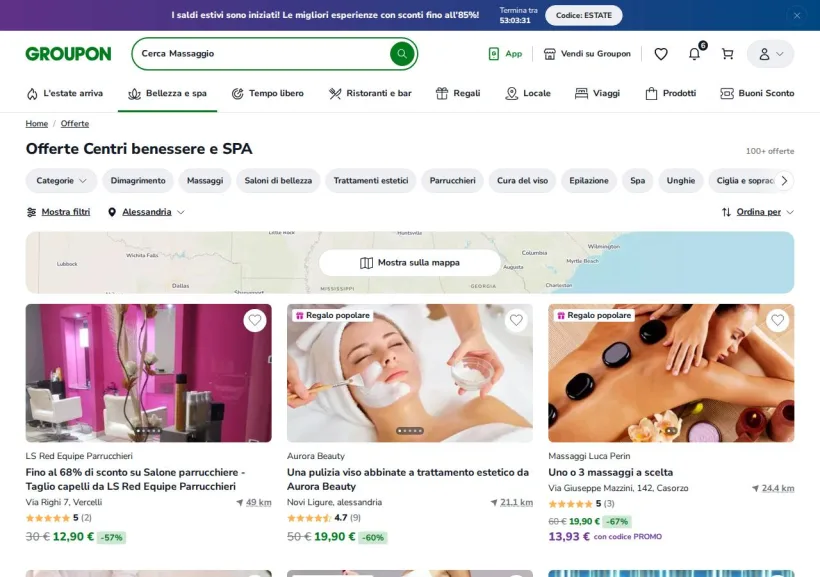Open L'estate arriva menu

pos(65,93)
